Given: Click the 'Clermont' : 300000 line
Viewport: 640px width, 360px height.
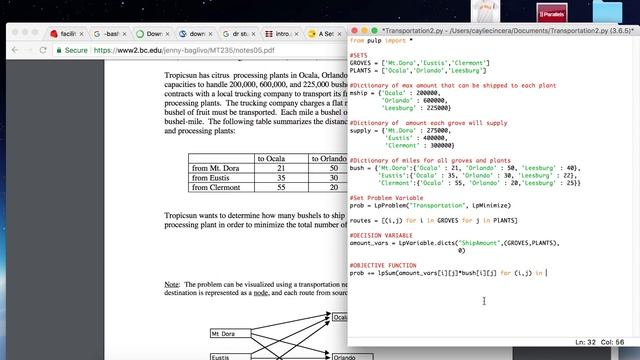Looking at the screenshot, I should pos(419,145).
